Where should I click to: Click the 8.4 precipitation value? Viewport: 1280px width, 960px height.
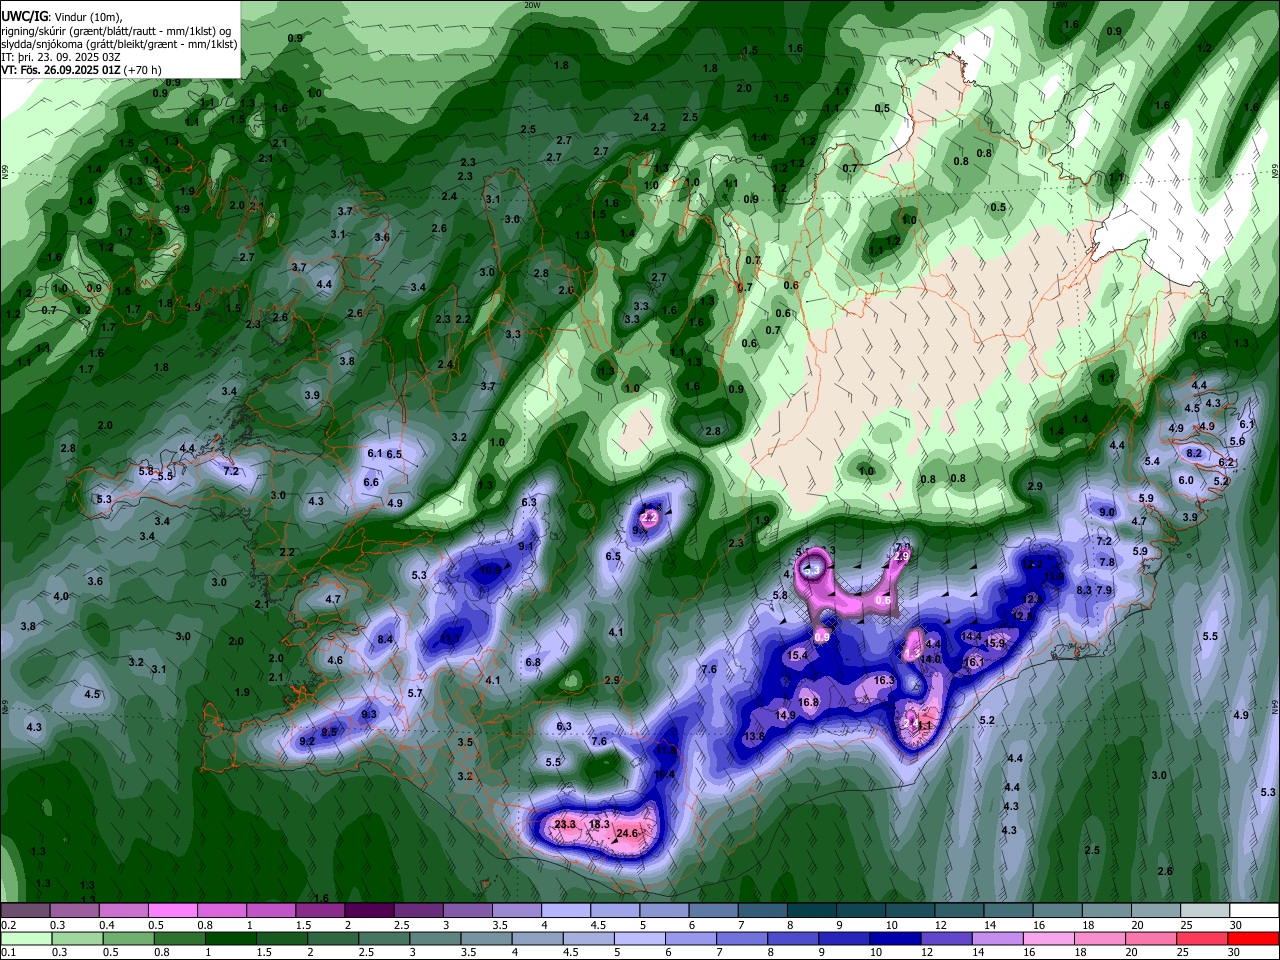[x=385, y=639]
